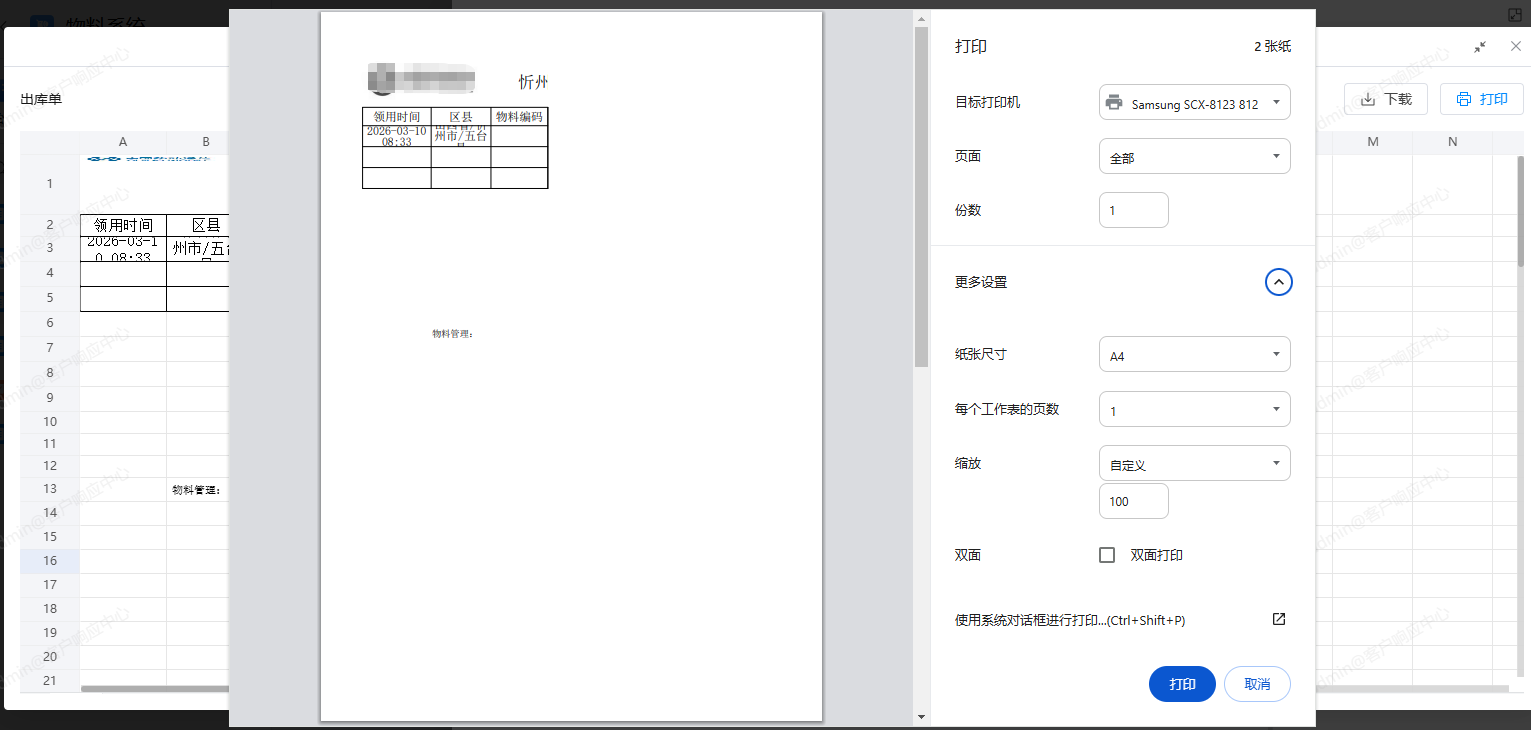Click the scale percentage field showing 100
This screenshot has width=1531, height=730.
pos(1133,501)
